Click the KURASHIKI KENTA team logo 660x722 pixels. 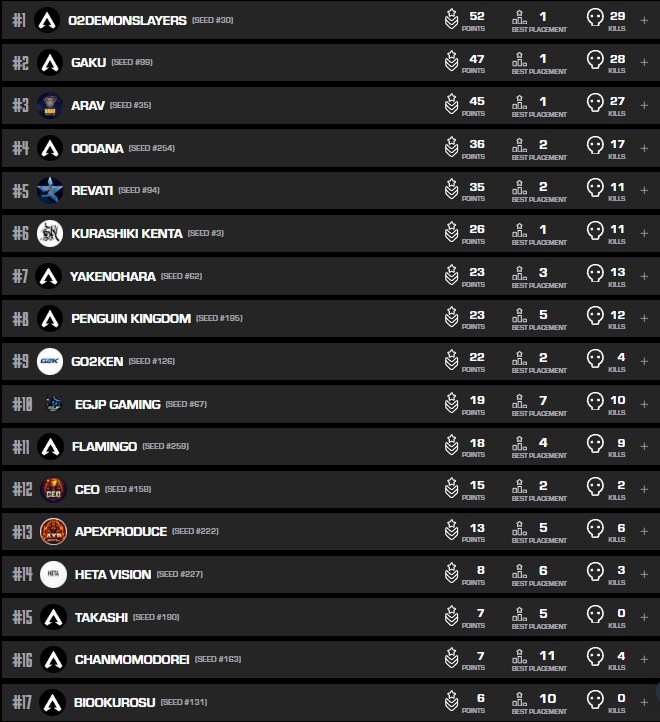50,233
